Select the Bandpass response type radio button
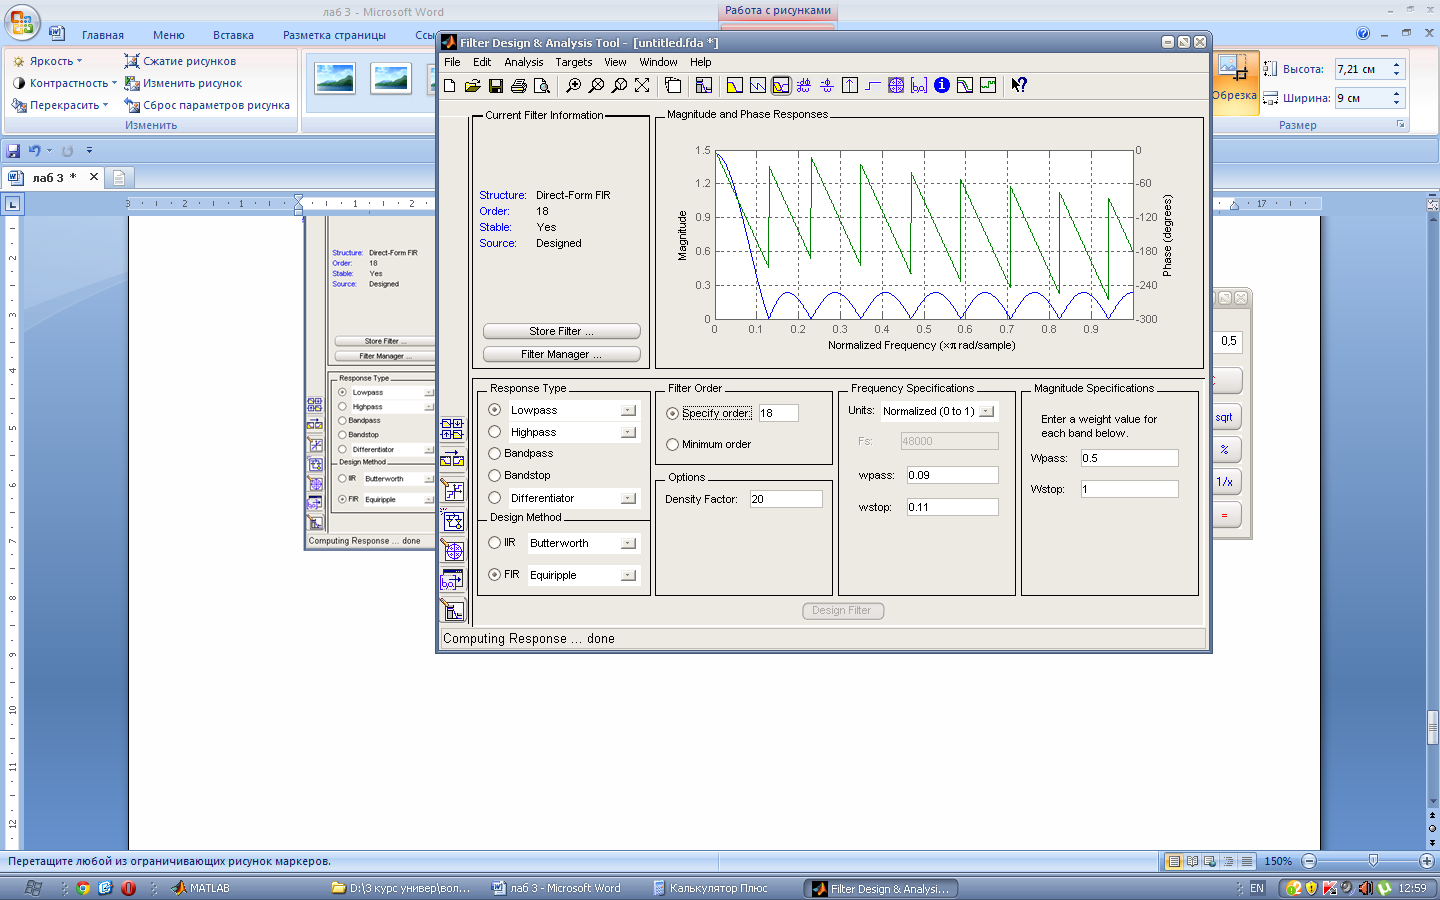Screen dimensions: 1440x900 tap(495, 453)
